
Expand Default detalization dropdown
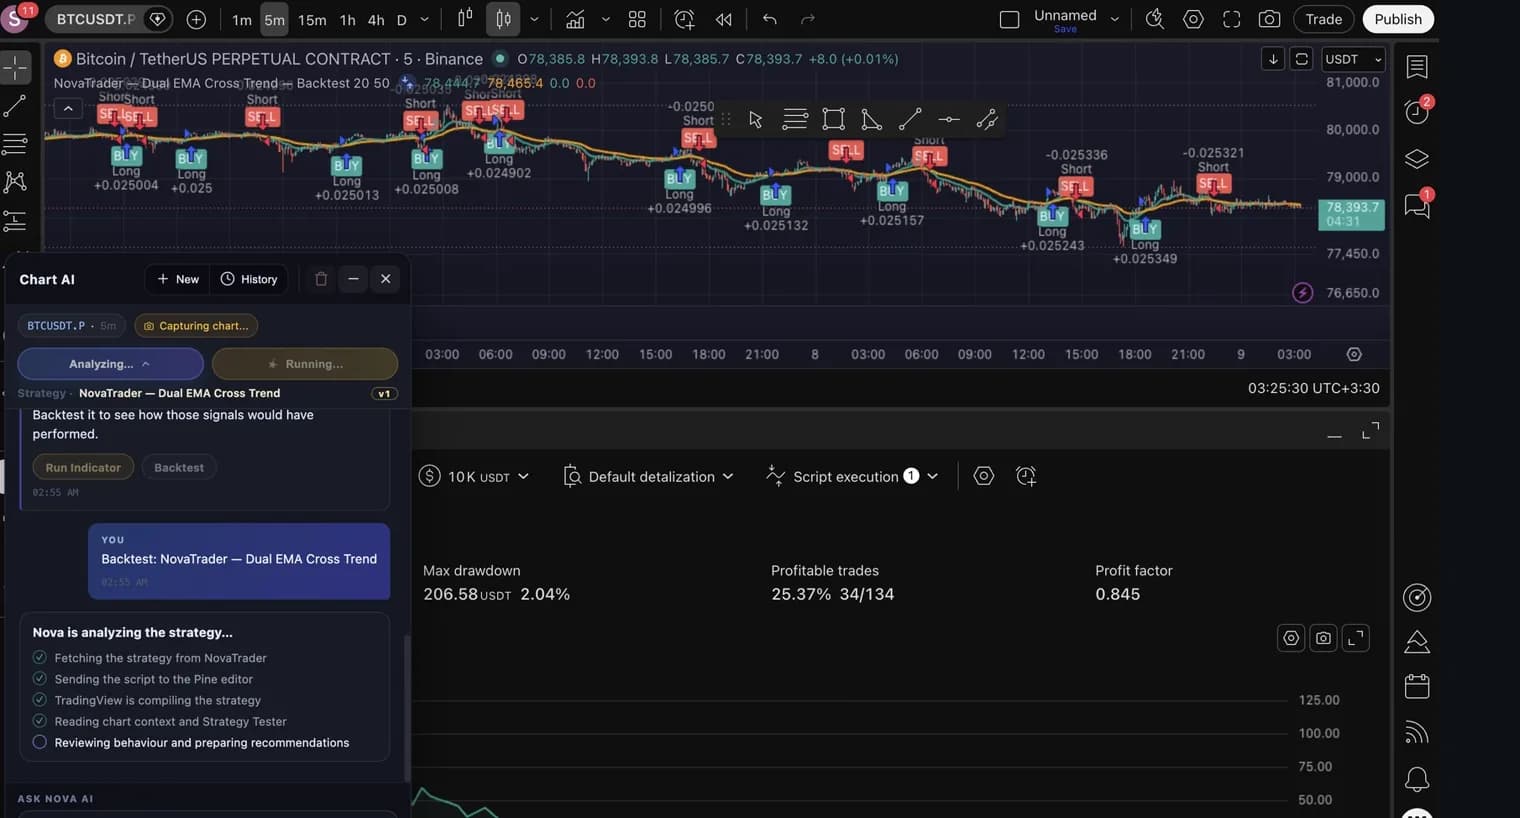[649, 476]
